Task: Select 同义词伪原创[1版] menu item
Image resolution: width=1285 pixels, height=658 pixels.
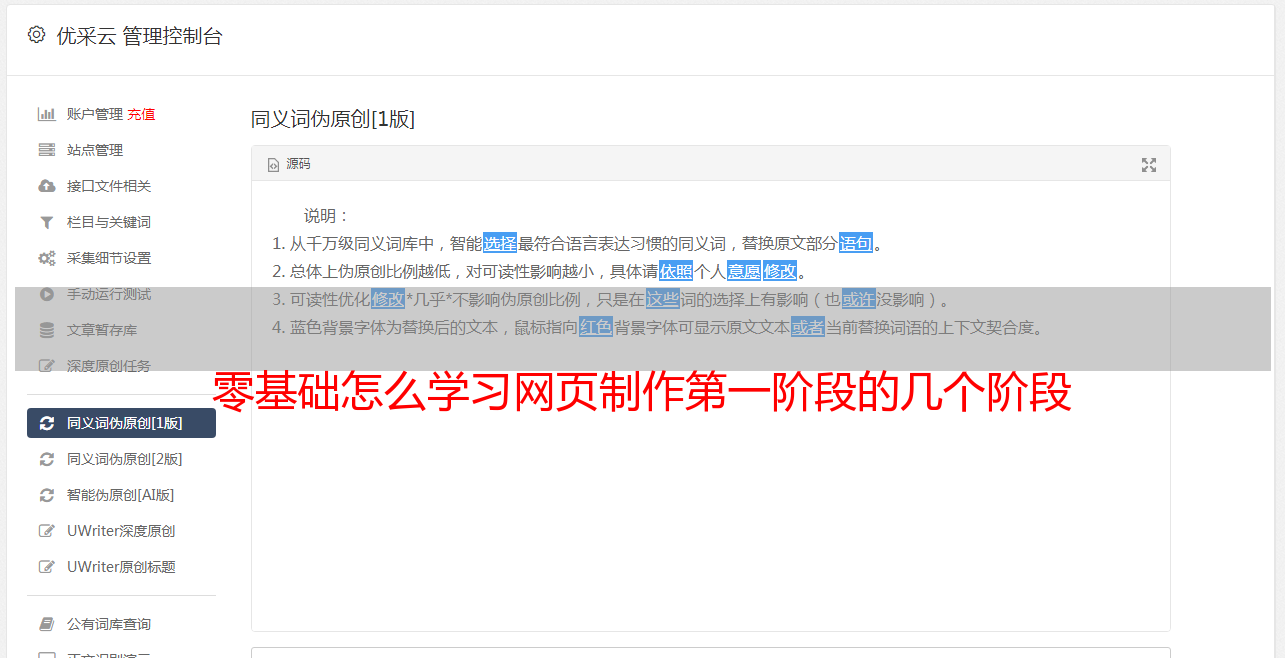Action: coord(121,423)
